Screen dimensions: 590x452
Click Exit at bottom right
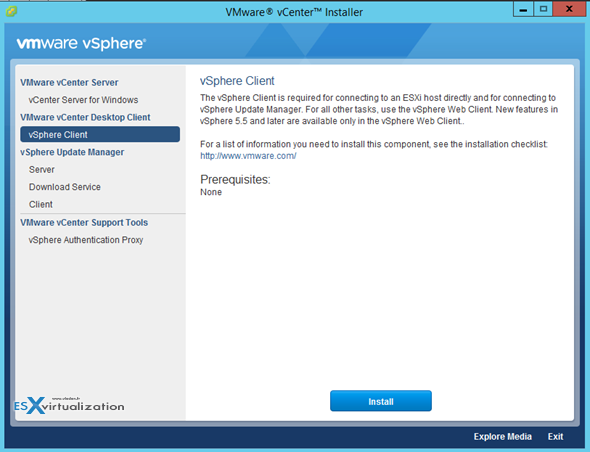pyautogui.click(x=555, y=436)
